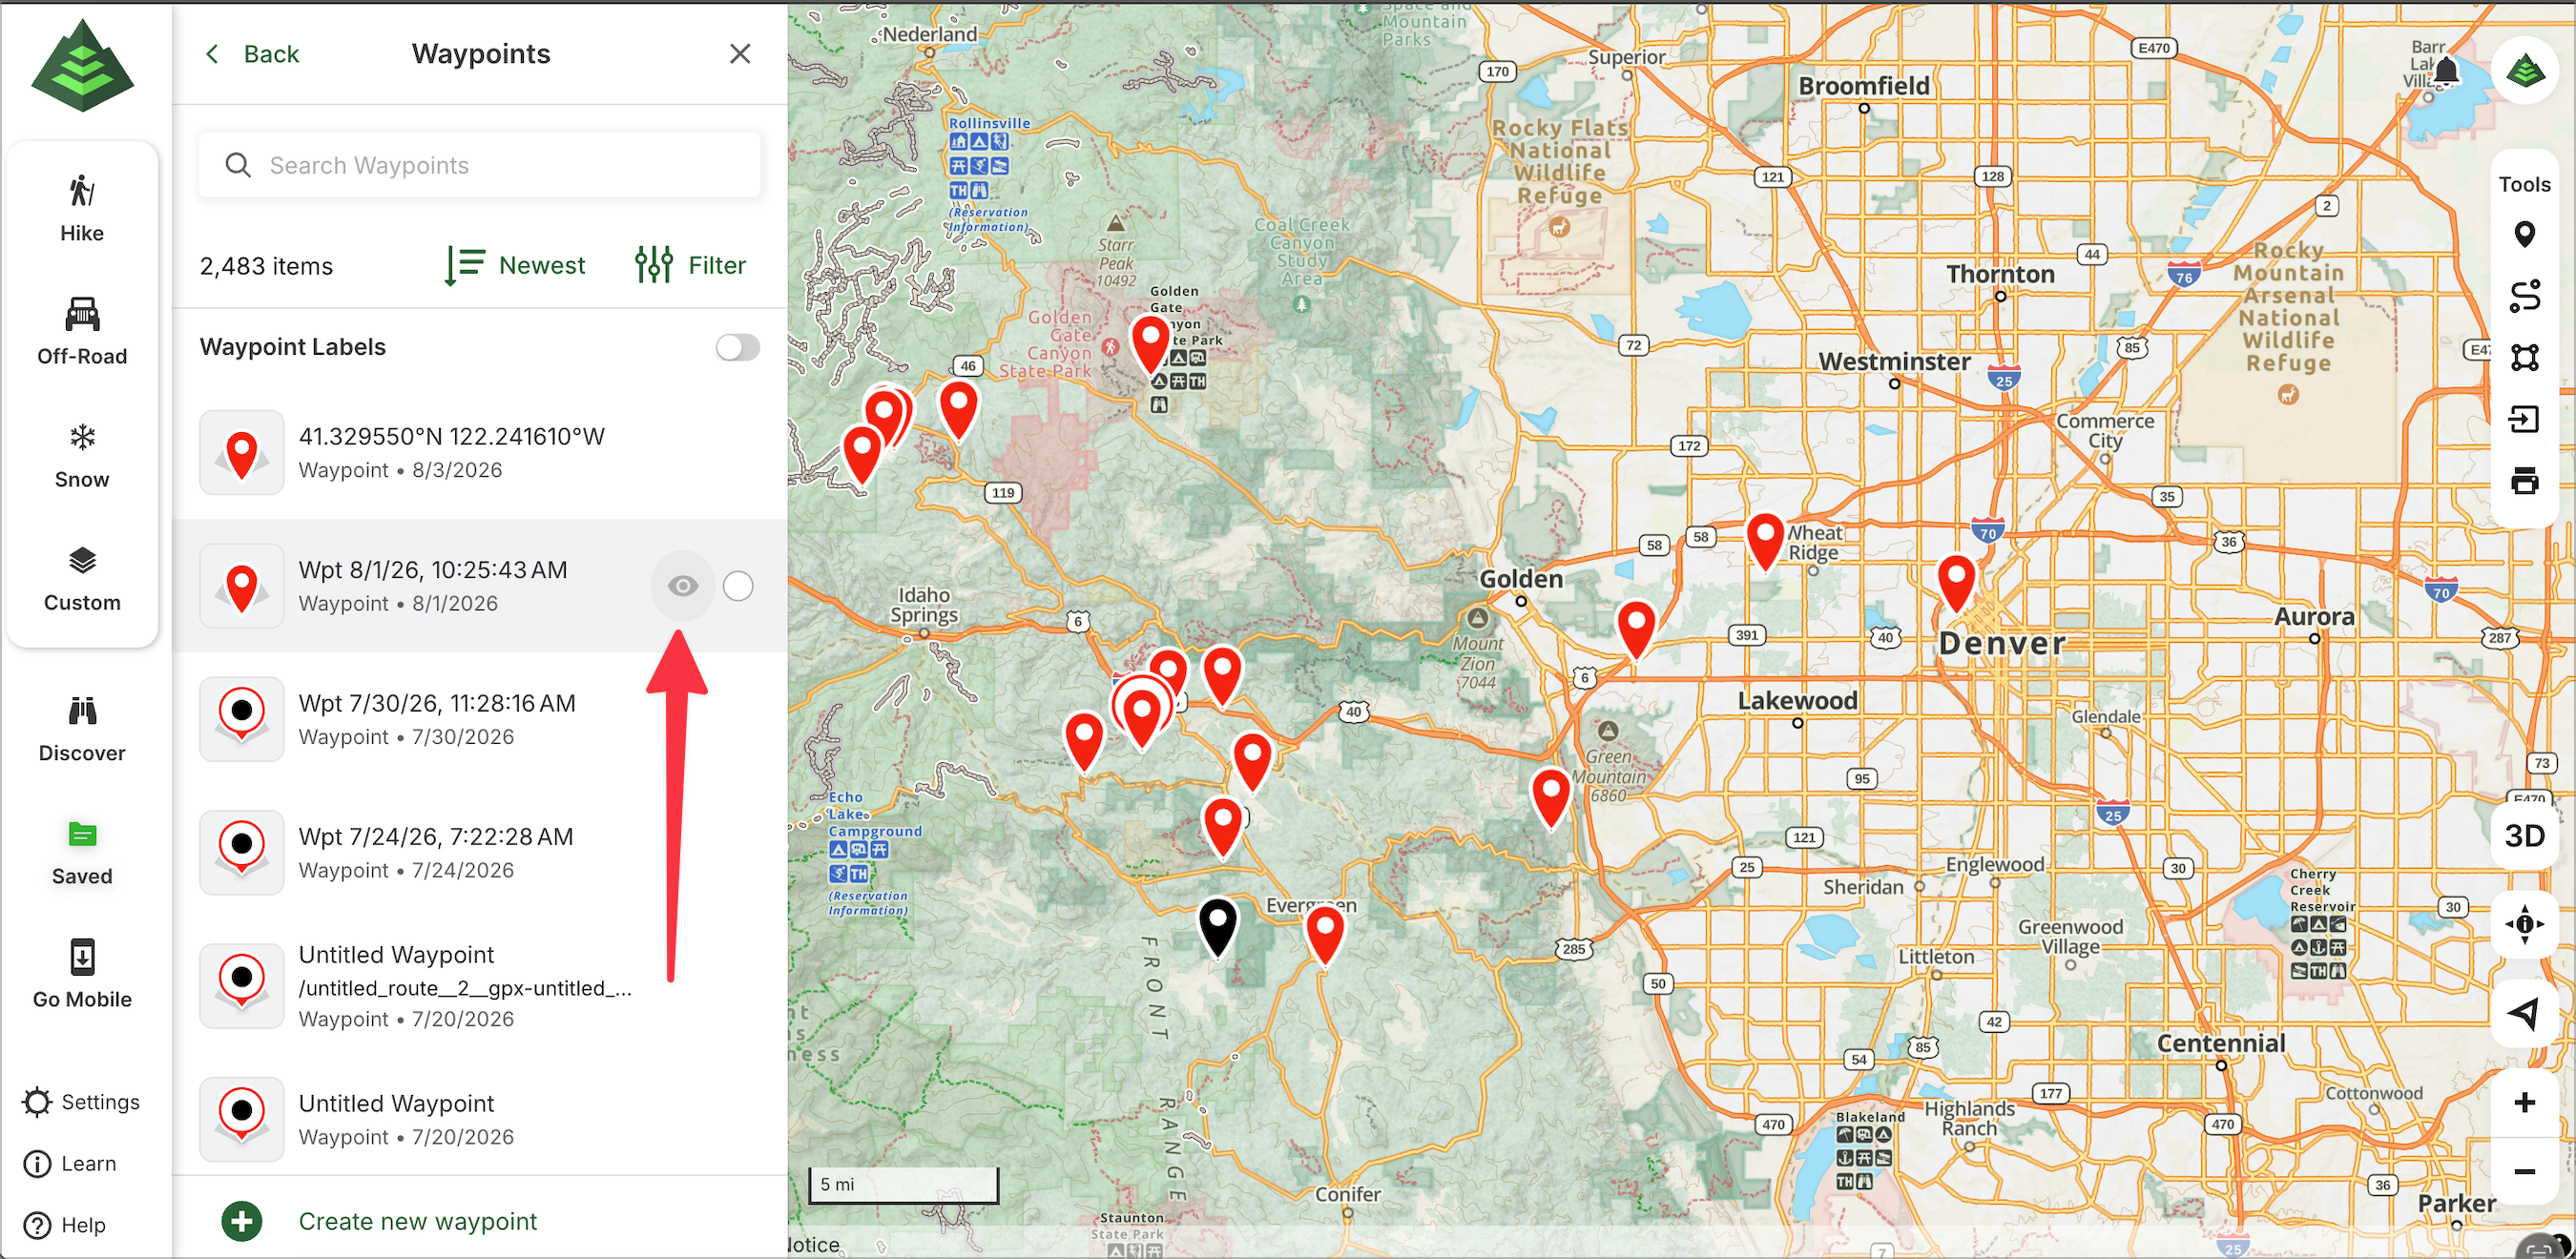
Task: Toggle the Waypoint Labels switch
Action: click(738, 347)
